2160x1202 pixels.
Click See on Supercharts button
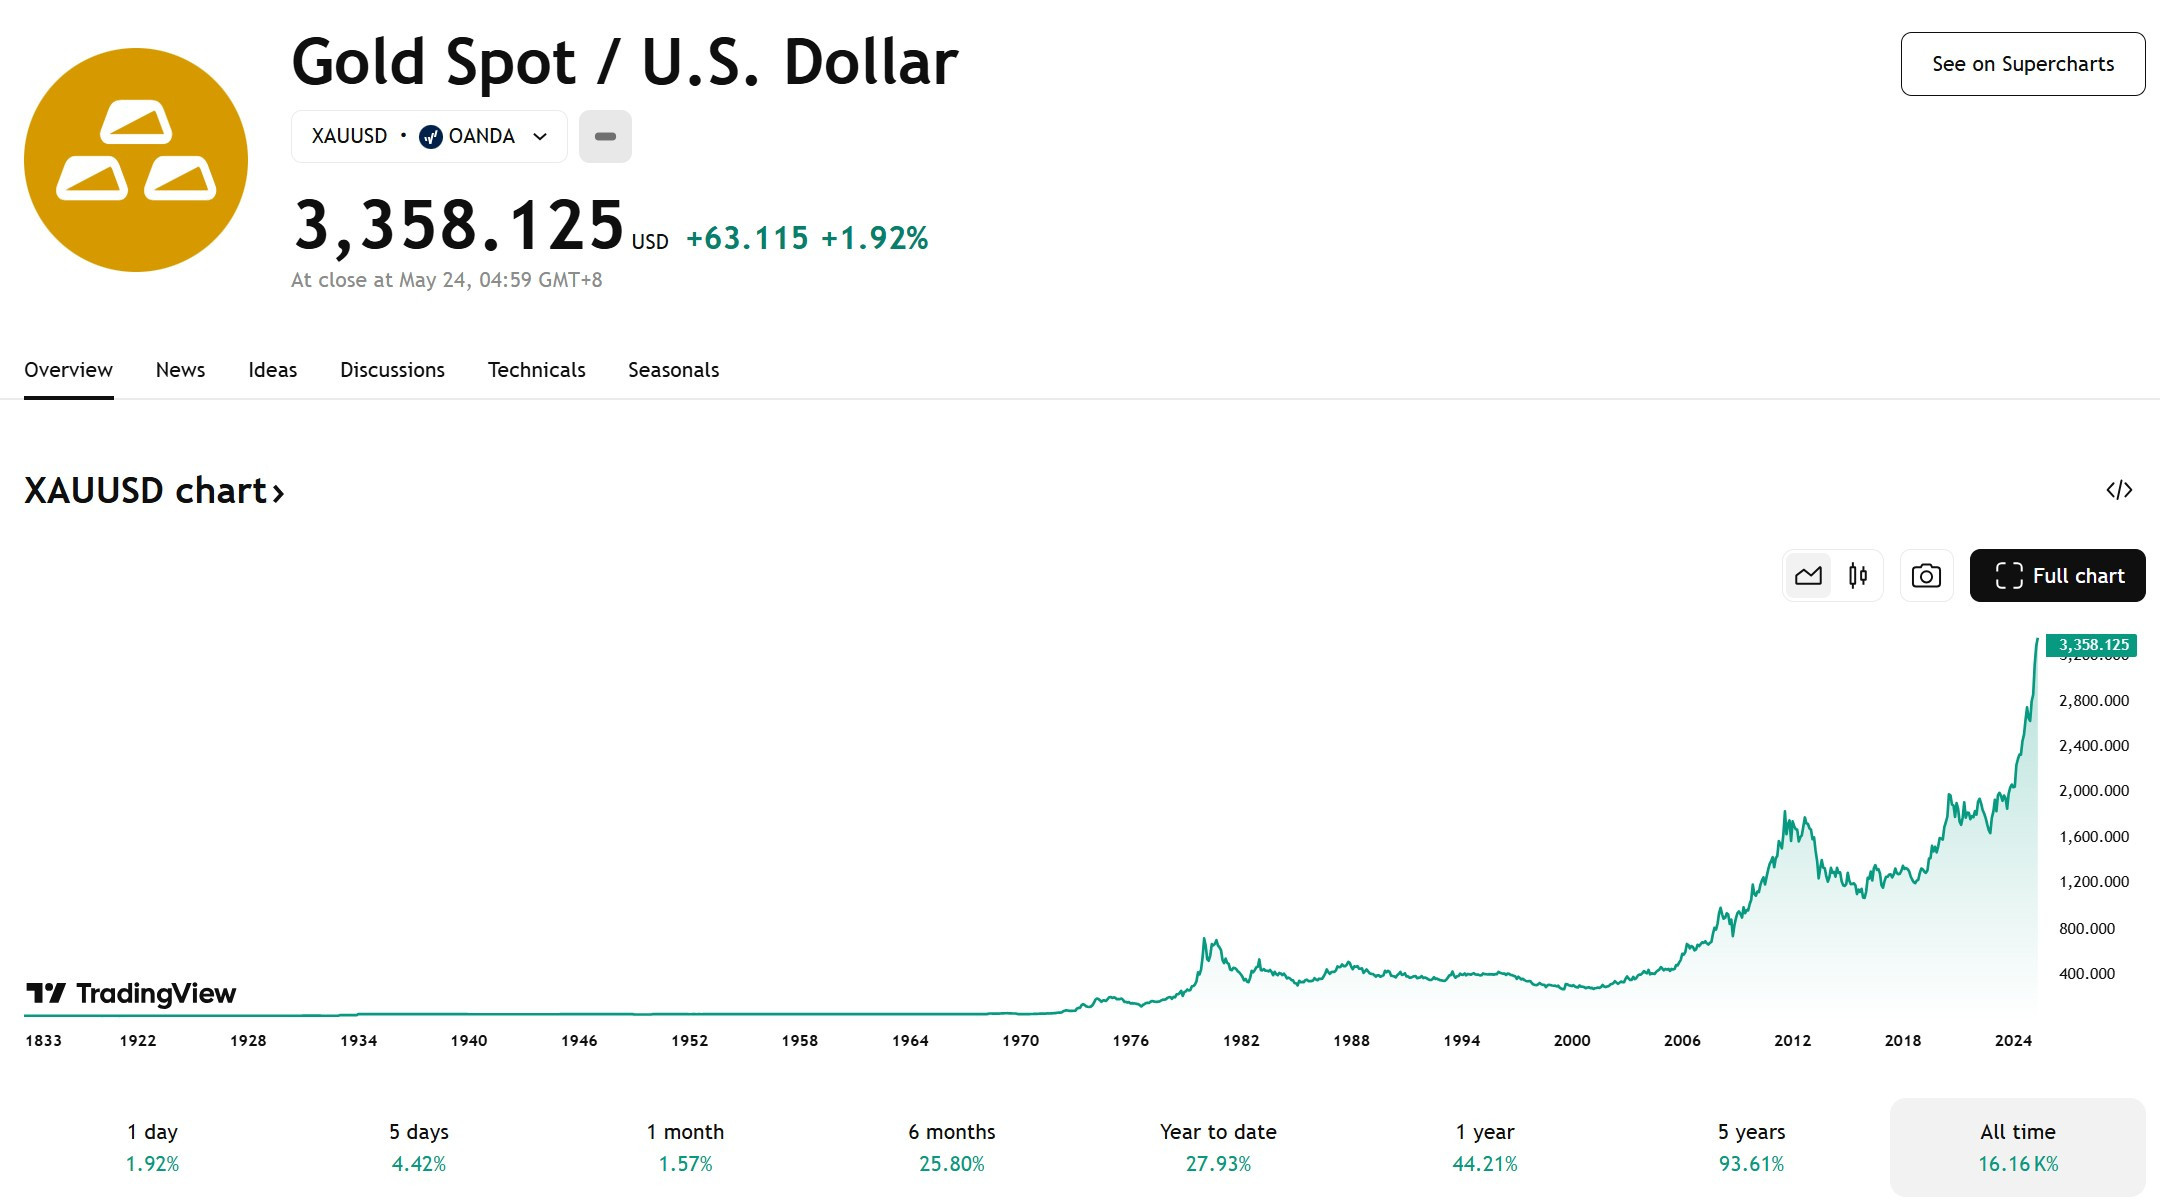pos(2023,64)
